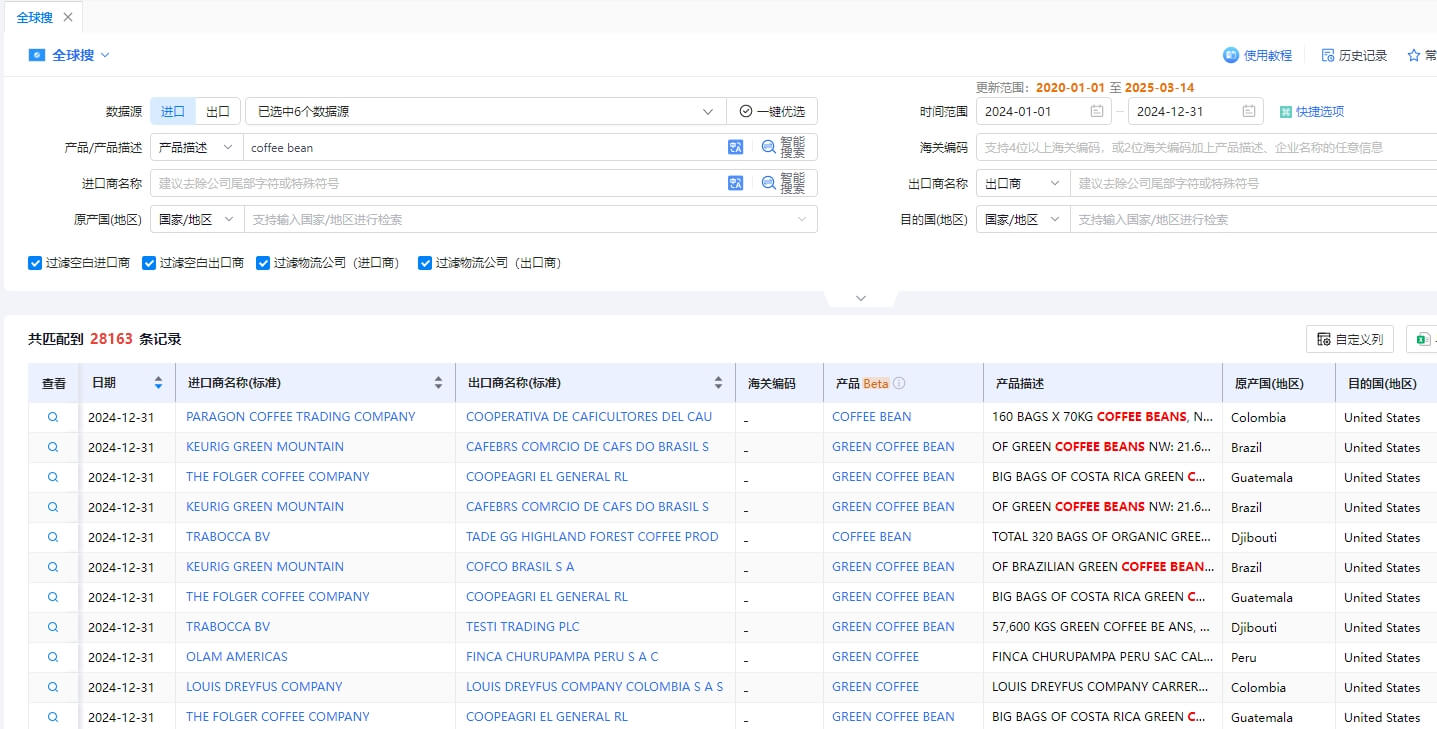Image resolution: width=1437 pixels, height=729 pixels.
Task: Open LOUIS DREYFUS COMPANY COLOMBIA S A S link
Action: click(x=594, y=687)
